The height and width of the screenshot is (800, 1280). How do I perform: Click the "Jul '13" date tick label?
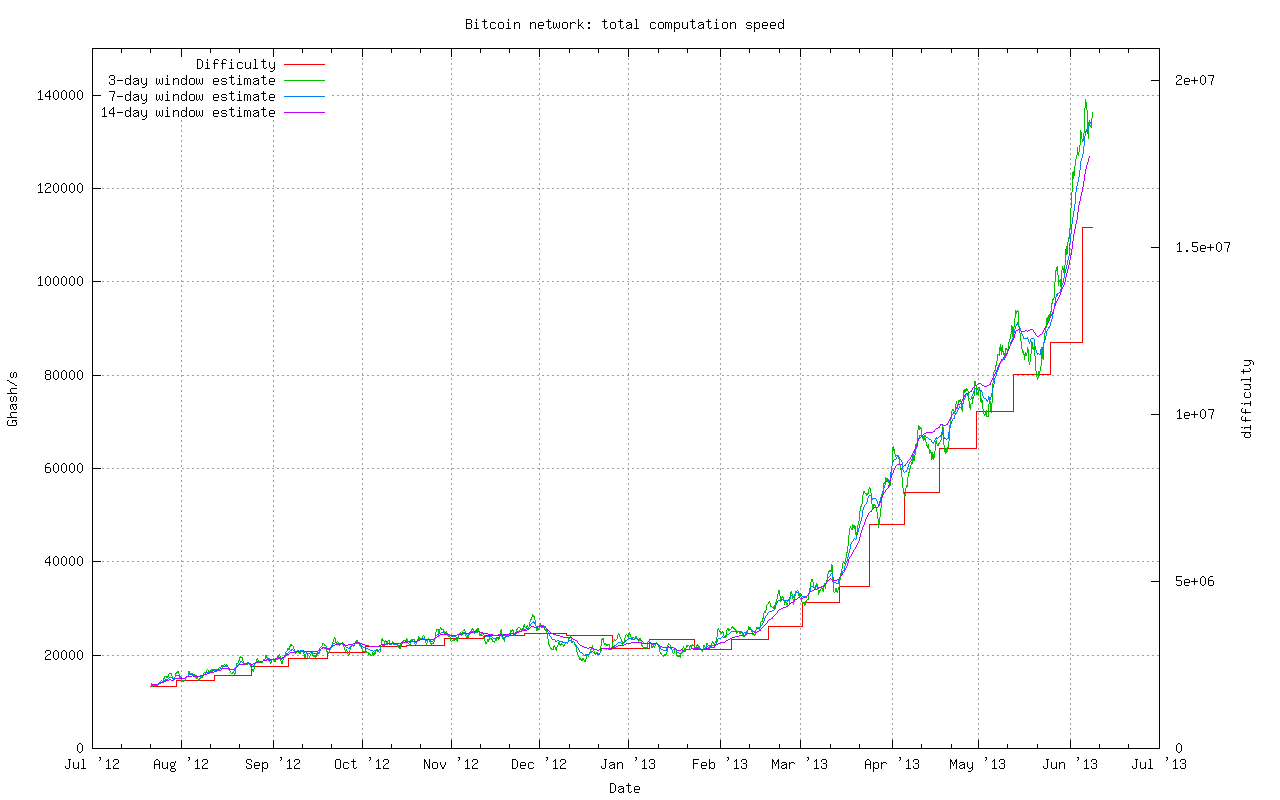(x=1158, y=765)
